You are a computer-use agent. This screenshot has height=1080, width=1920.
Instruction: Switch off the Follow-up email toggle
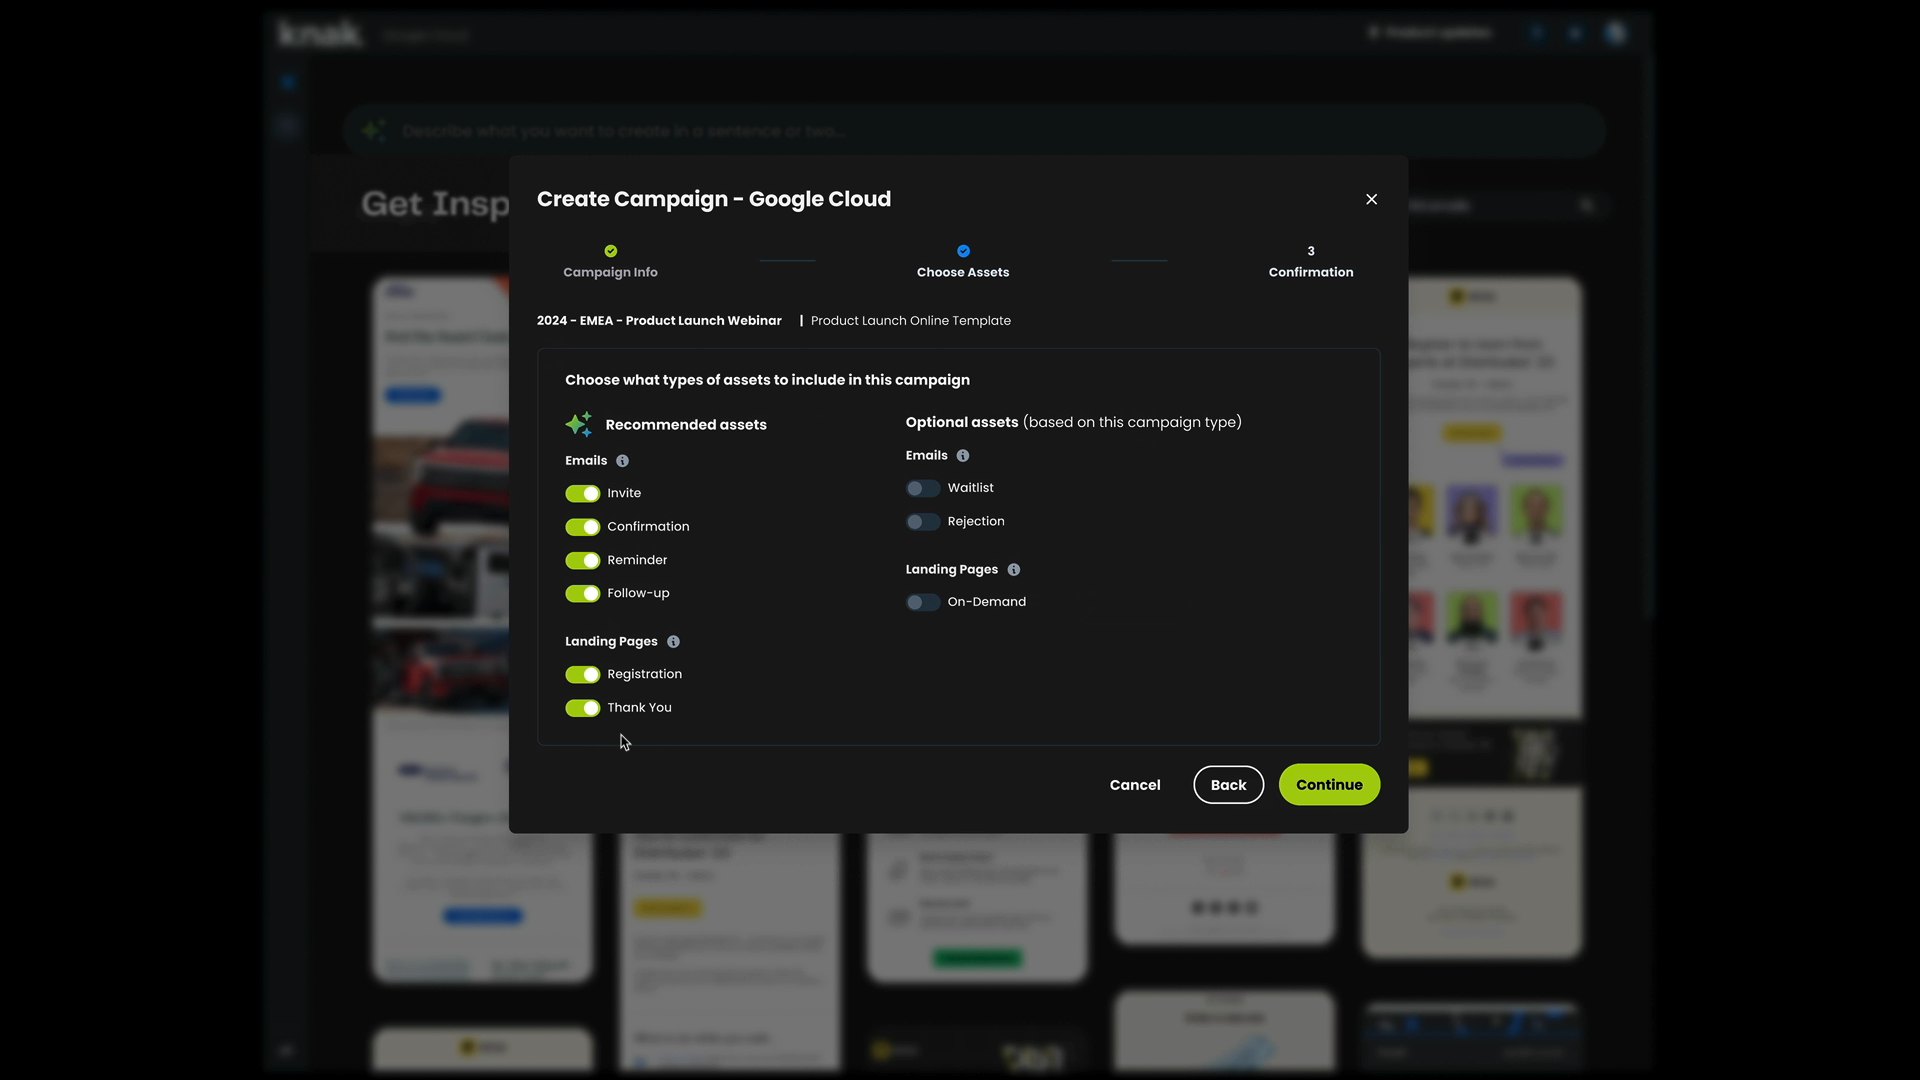pos(582,593)
